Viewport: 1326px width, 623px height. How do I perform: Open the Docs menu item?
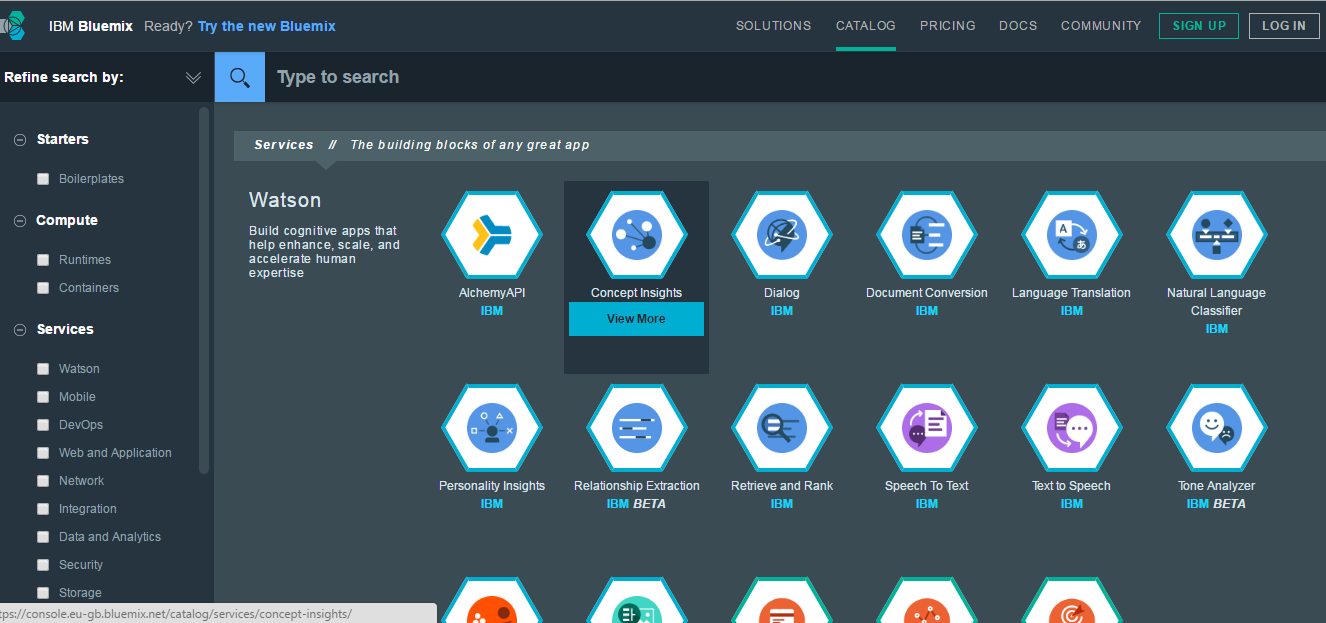click(x=1018, y=26)
